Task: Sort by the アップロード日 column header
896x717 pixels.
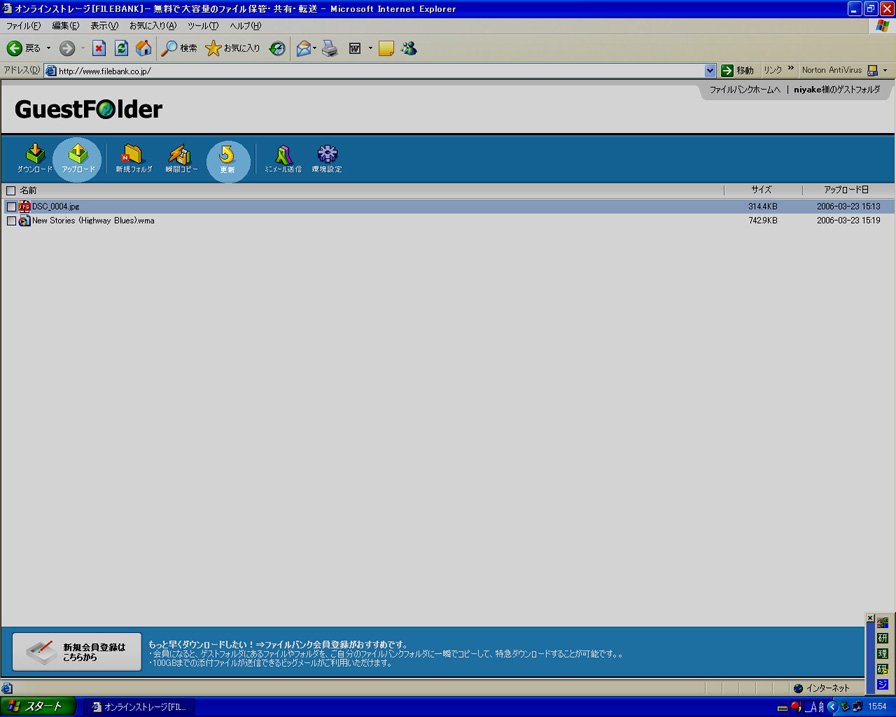Action: point(846,190)
